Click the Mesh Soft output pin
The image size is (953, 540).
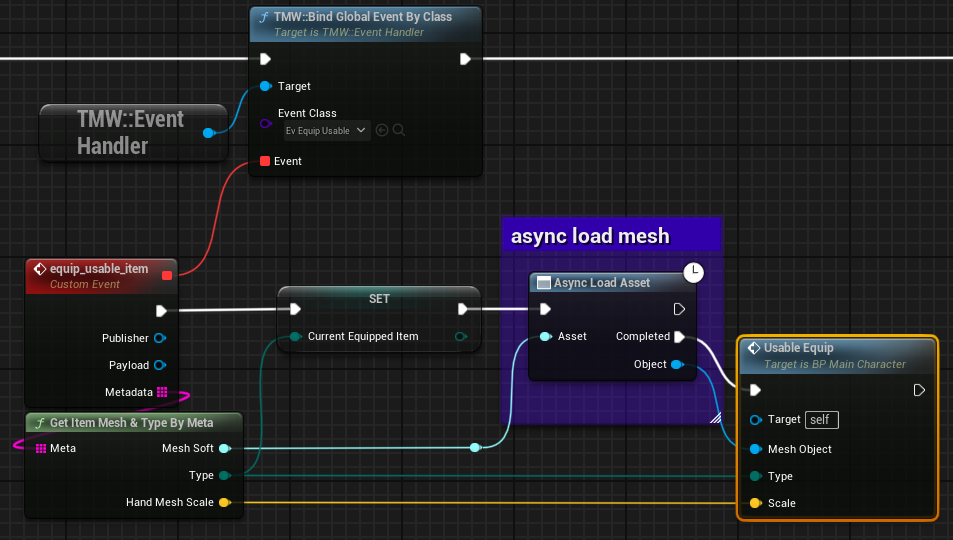pyautogui.click(x=224, y=448)
